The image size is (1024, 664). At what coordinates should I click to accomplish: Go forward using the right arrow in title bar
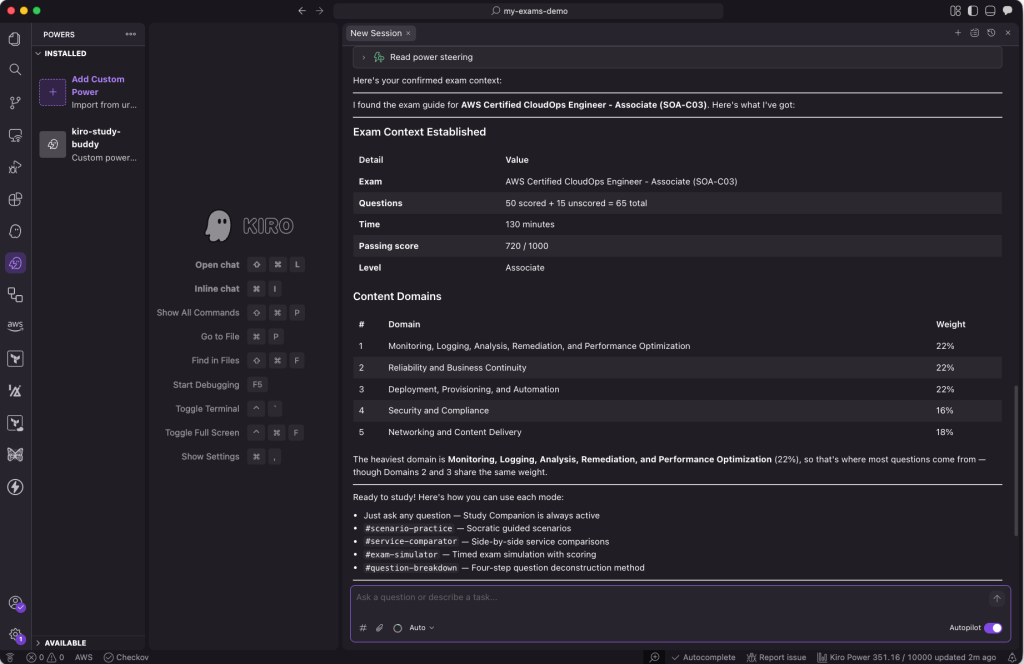click(319, 10)
